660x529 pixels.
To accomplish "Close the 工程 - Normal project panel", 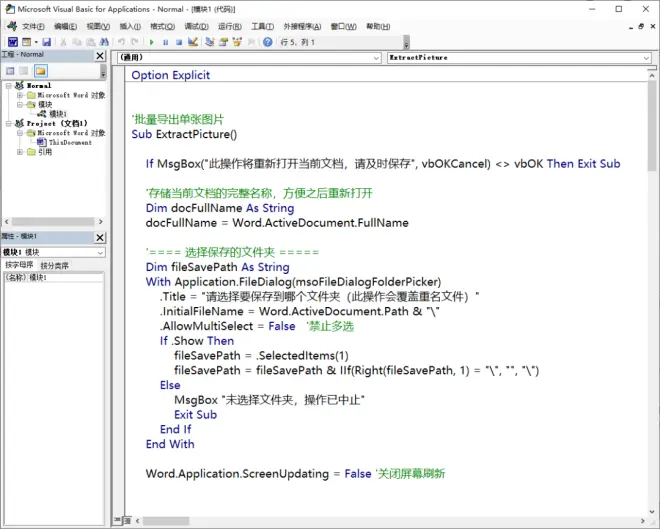I will (100, 56).
